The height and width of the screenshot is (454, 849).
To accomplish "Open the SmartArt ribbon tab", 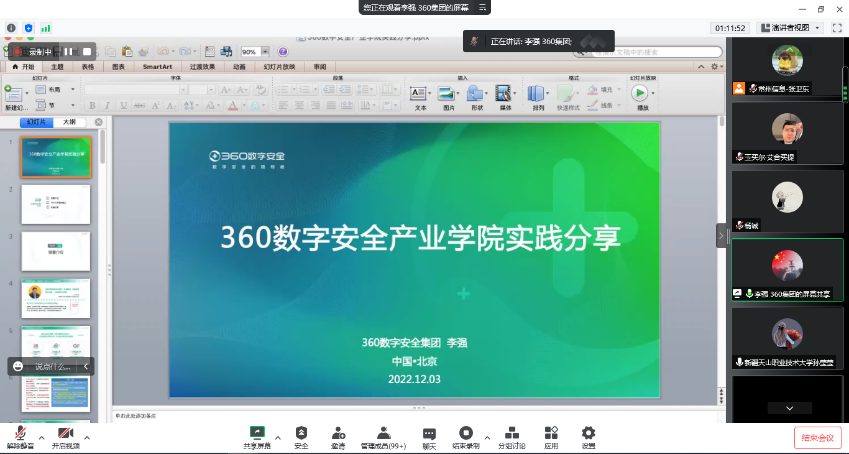I will [x=158, y=67].
